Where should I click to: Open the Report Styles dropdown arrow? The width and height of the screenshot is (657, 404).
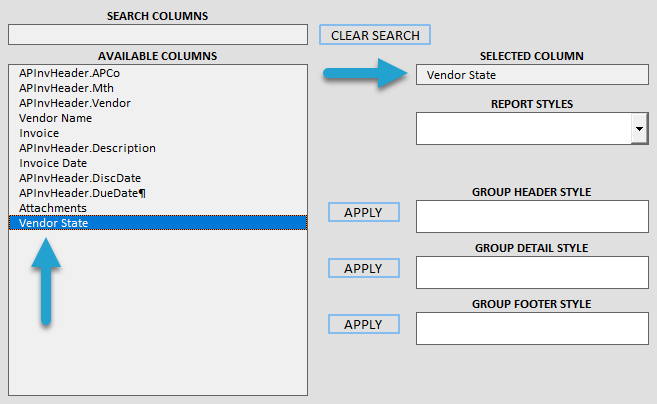click(x=639, y=129)
